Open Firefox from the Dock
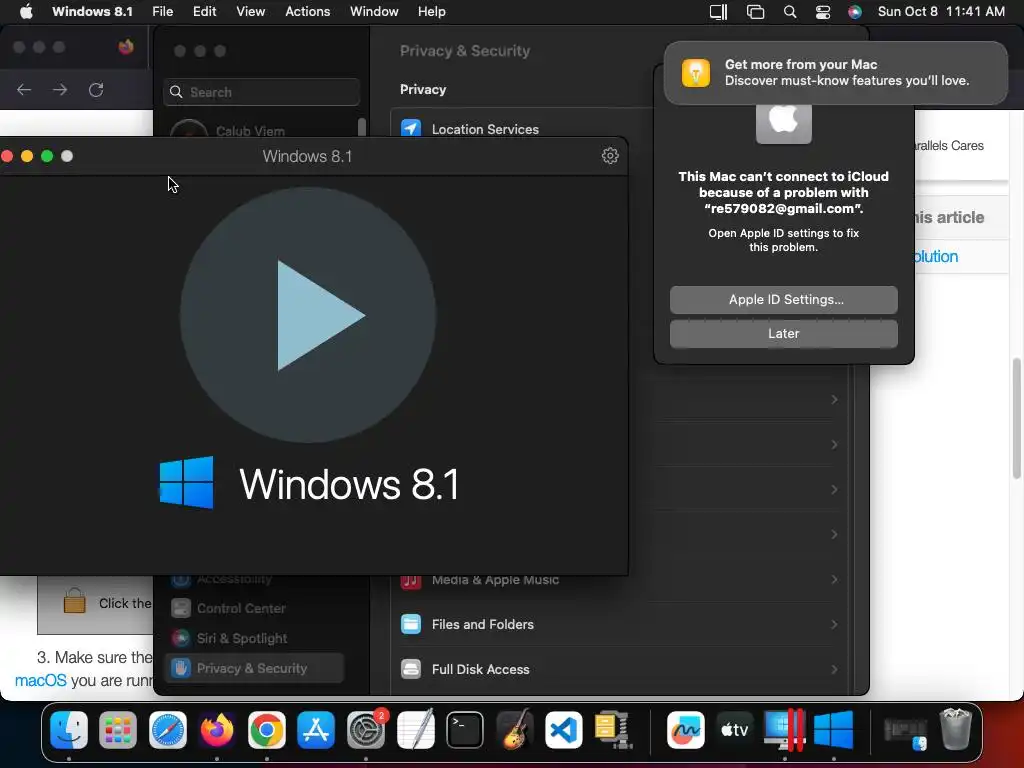 click(x=217, y=729)
